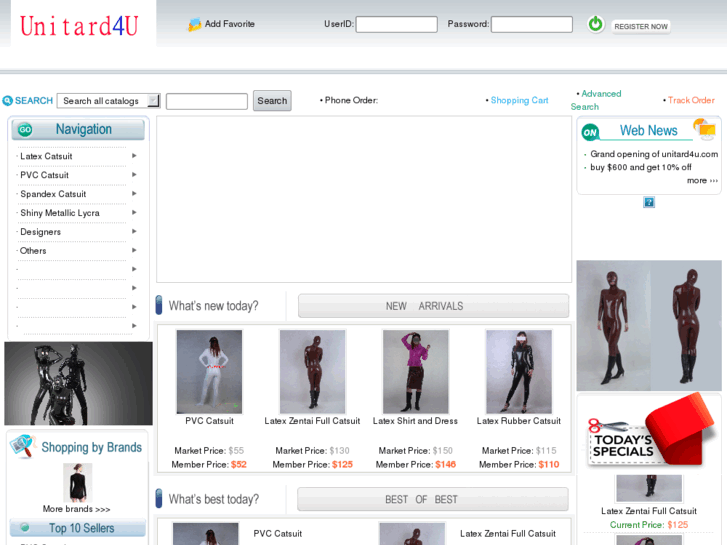Open the white PVC Catsuit thumbnail in new arrivals
The width and height of the screenshot is (727, 545).
pos(209,372)
